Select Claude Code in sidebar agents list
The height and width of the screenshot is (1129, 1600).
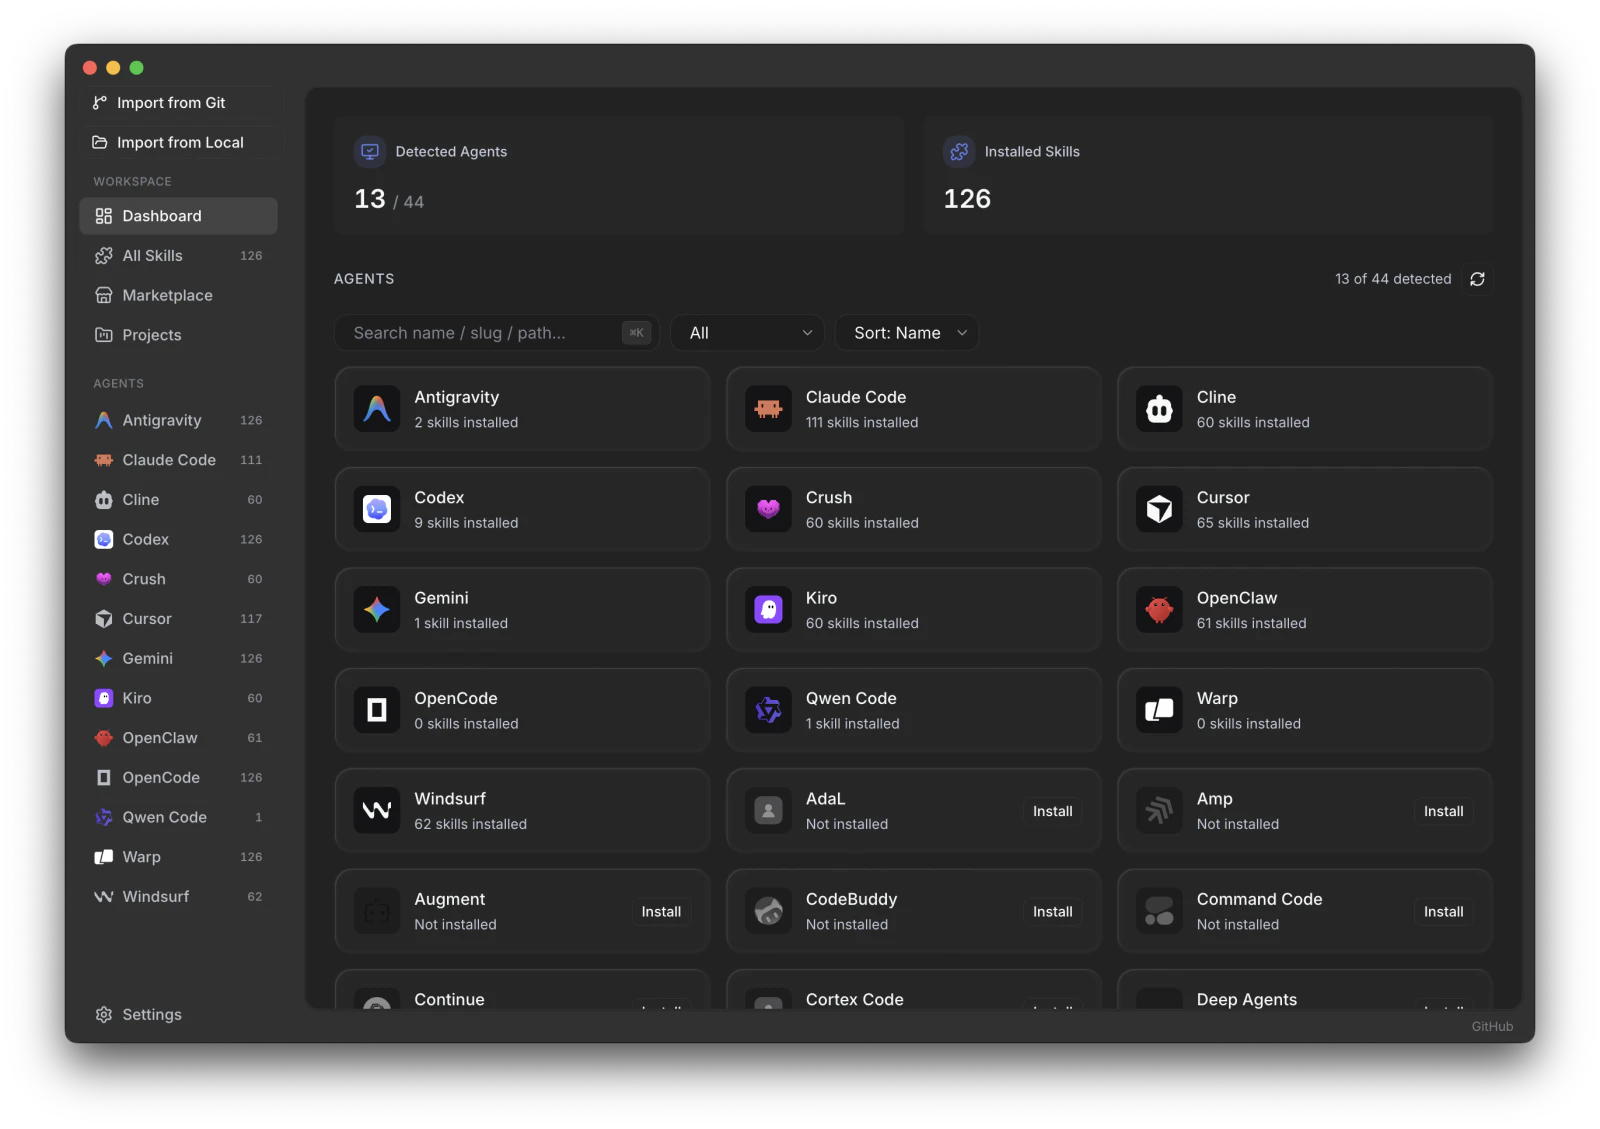[178, 460]
